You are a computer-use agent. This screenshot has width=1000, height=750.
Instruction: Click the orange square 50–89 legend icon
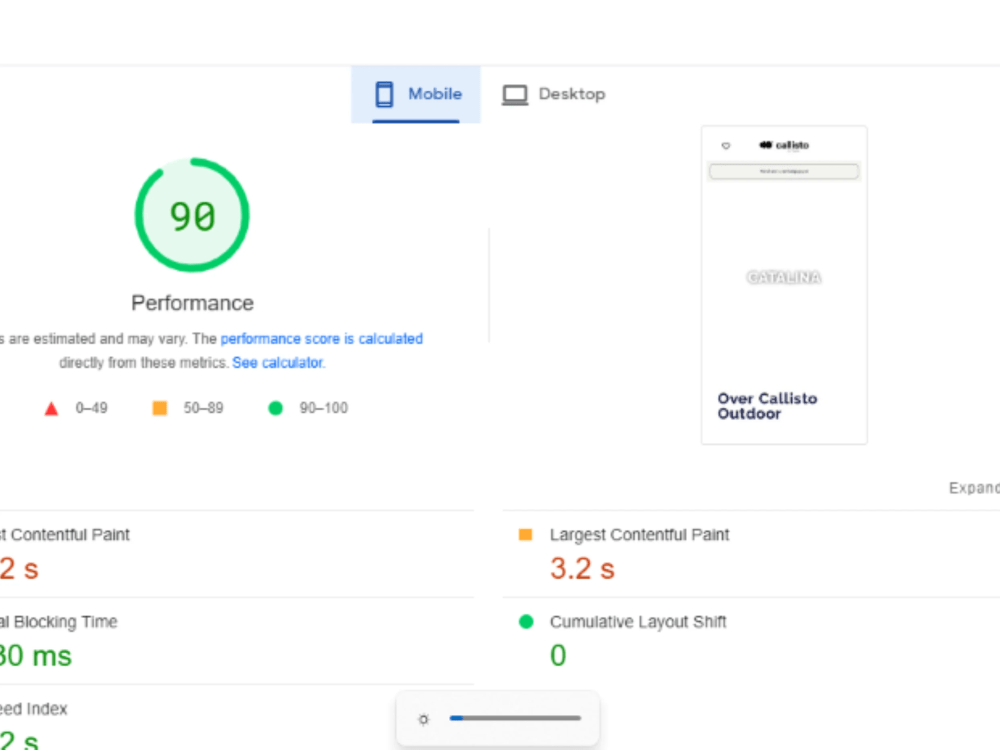[x=159, y=408]
